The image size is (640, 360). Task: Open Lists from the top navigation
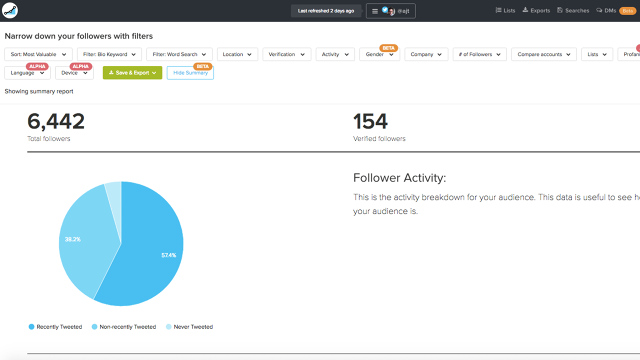[x=505, y=11]
